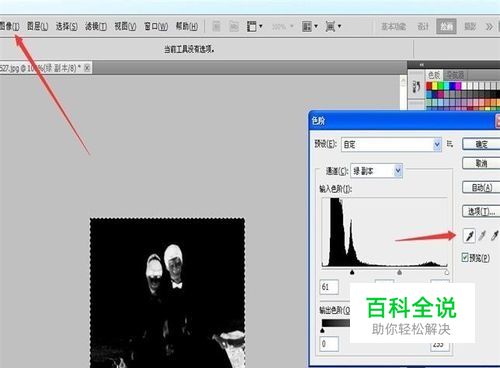
Task: Switch to the 设计 workspace
Action: tap(423, 26)
